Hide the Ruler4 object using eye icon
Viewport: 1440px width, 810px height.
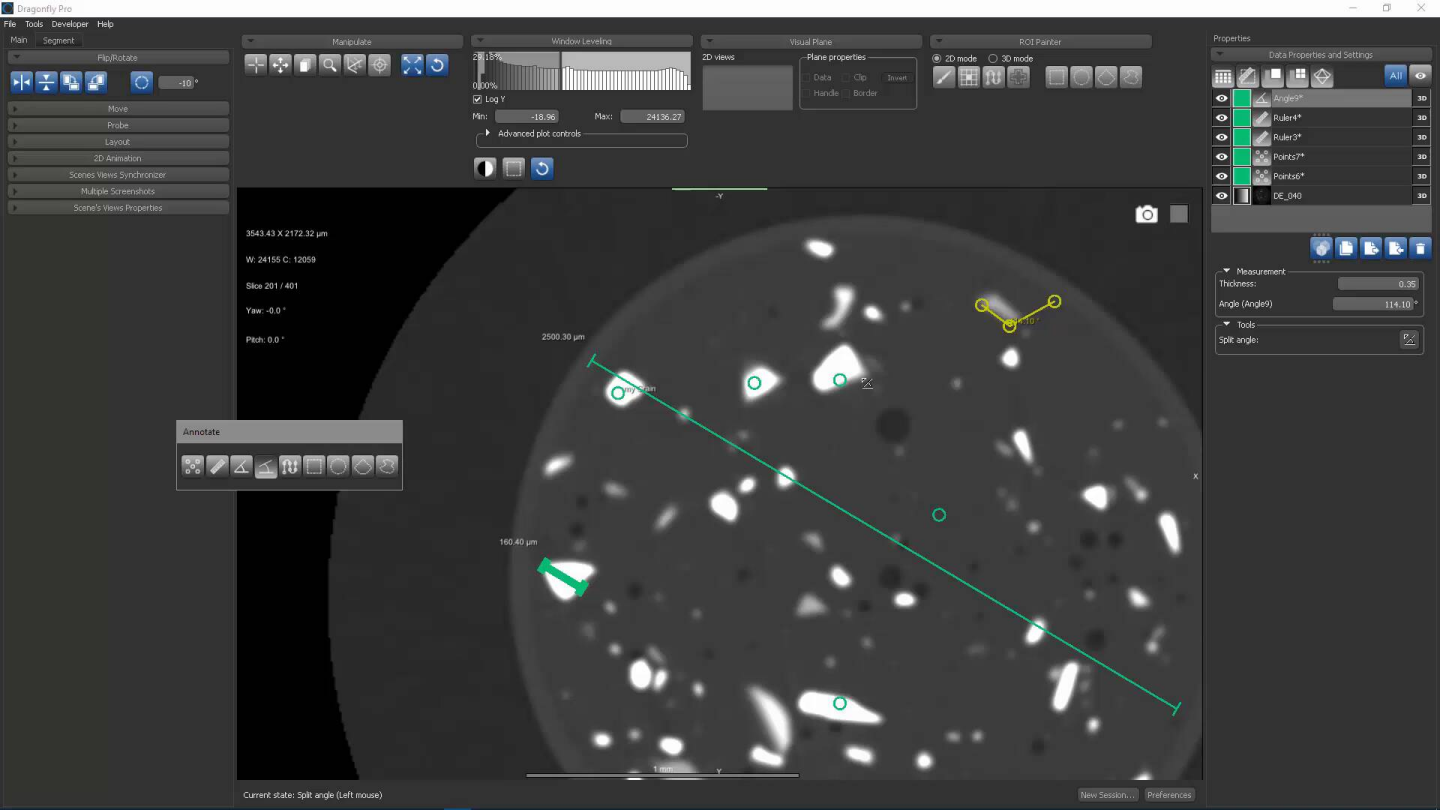[x=1221, y=118]
